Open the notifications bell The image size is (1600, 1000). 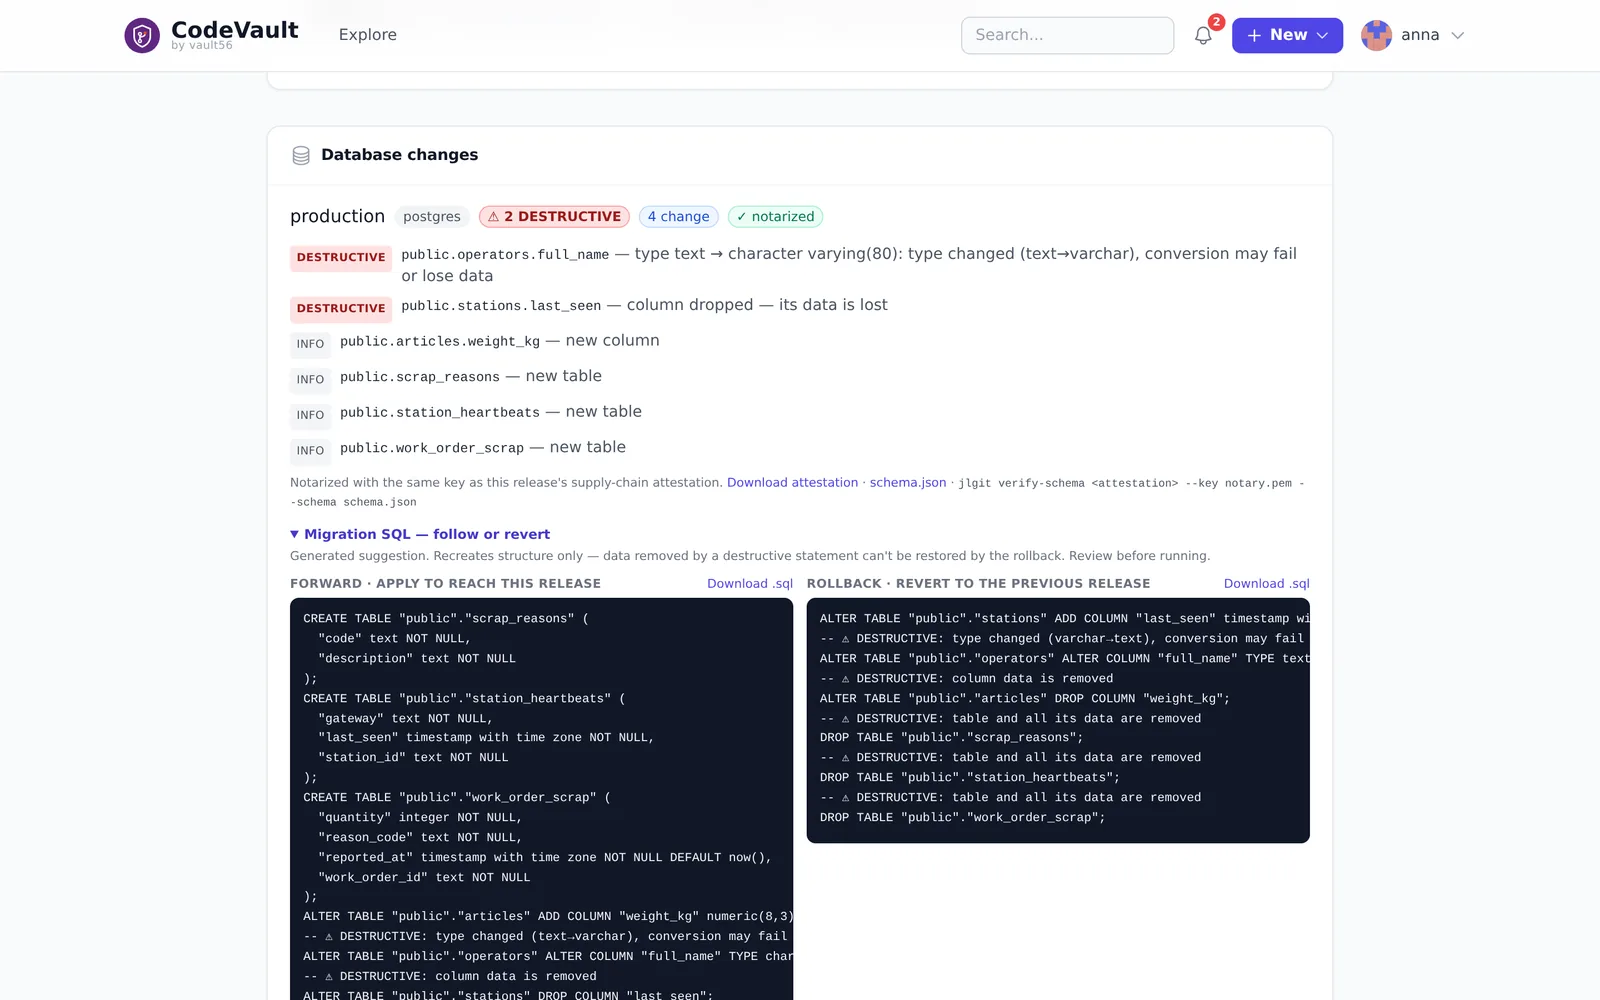(x=1203, y=35)
